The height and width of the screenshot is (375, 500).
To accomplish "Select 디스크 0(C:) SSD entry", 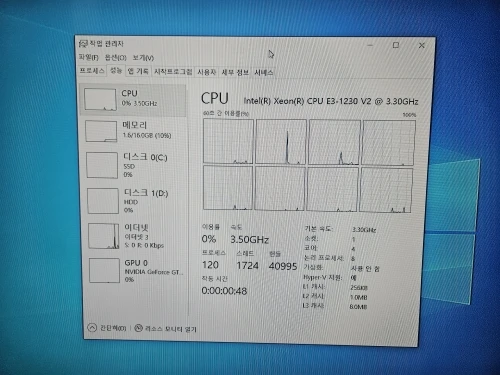I will click(134, 165).
